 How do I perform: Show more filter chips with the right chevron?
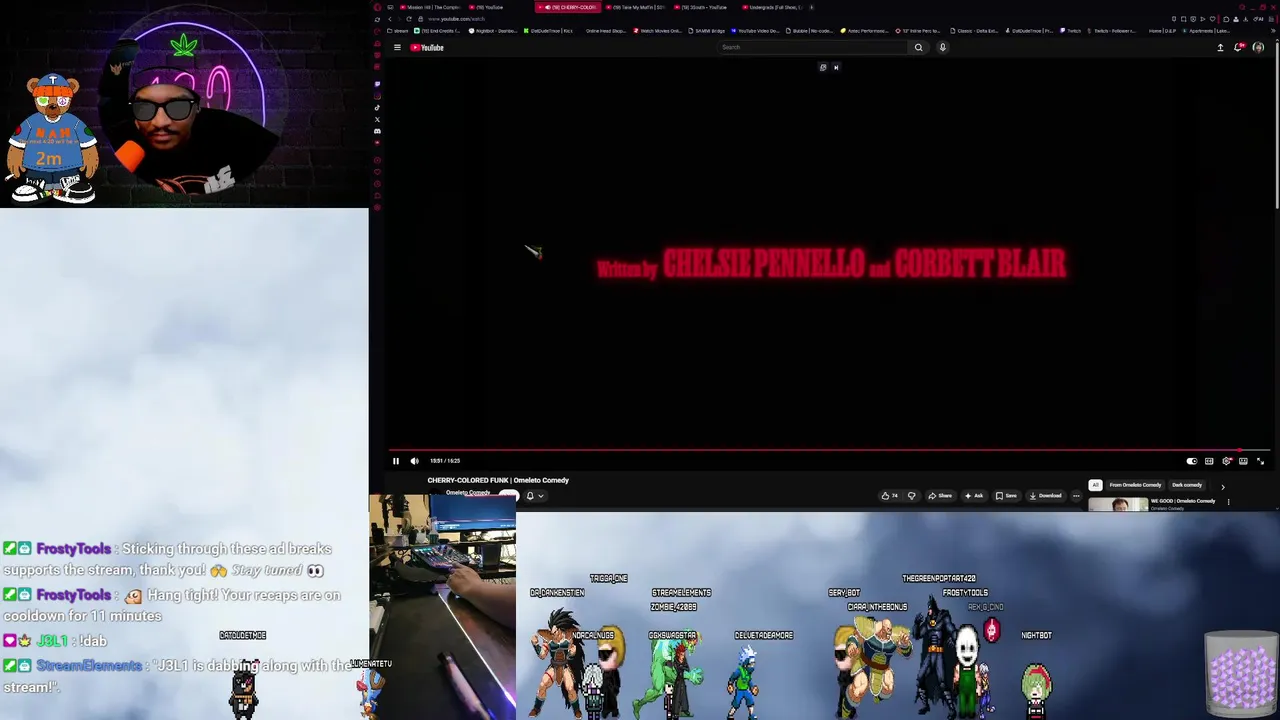tap(1223, 487)
